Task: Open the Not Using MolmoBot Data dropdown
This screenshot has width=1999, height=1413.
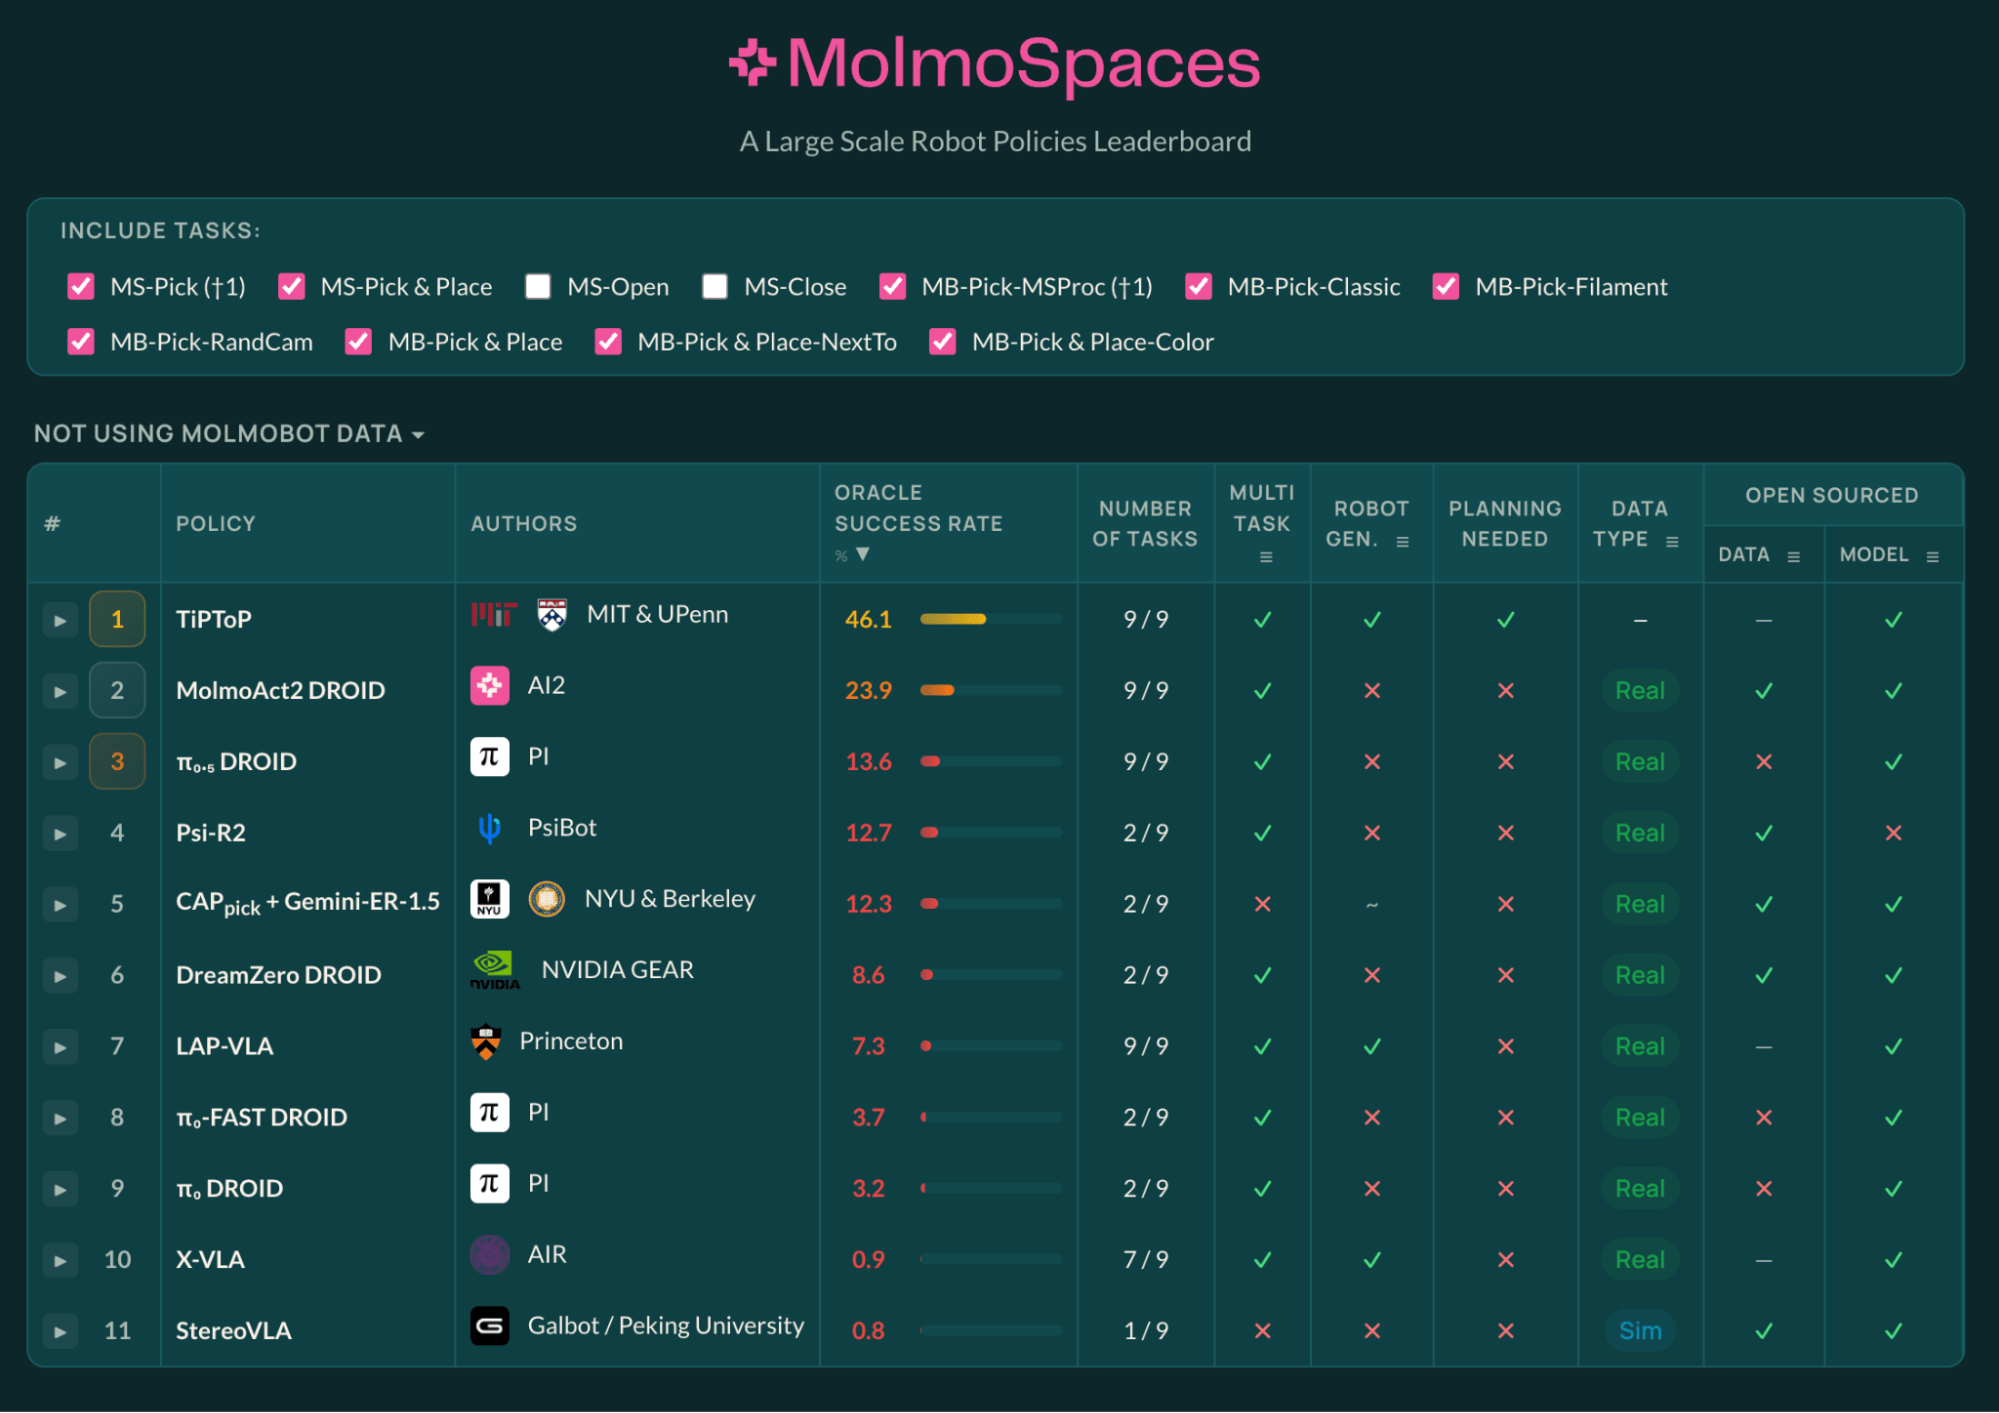Action: click(x=229, y=434)
